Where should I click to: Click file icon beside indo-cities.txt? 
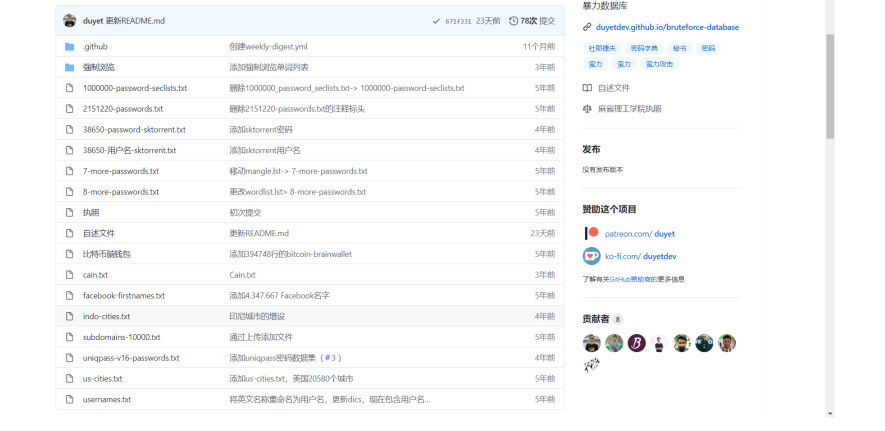click(69, 316)
